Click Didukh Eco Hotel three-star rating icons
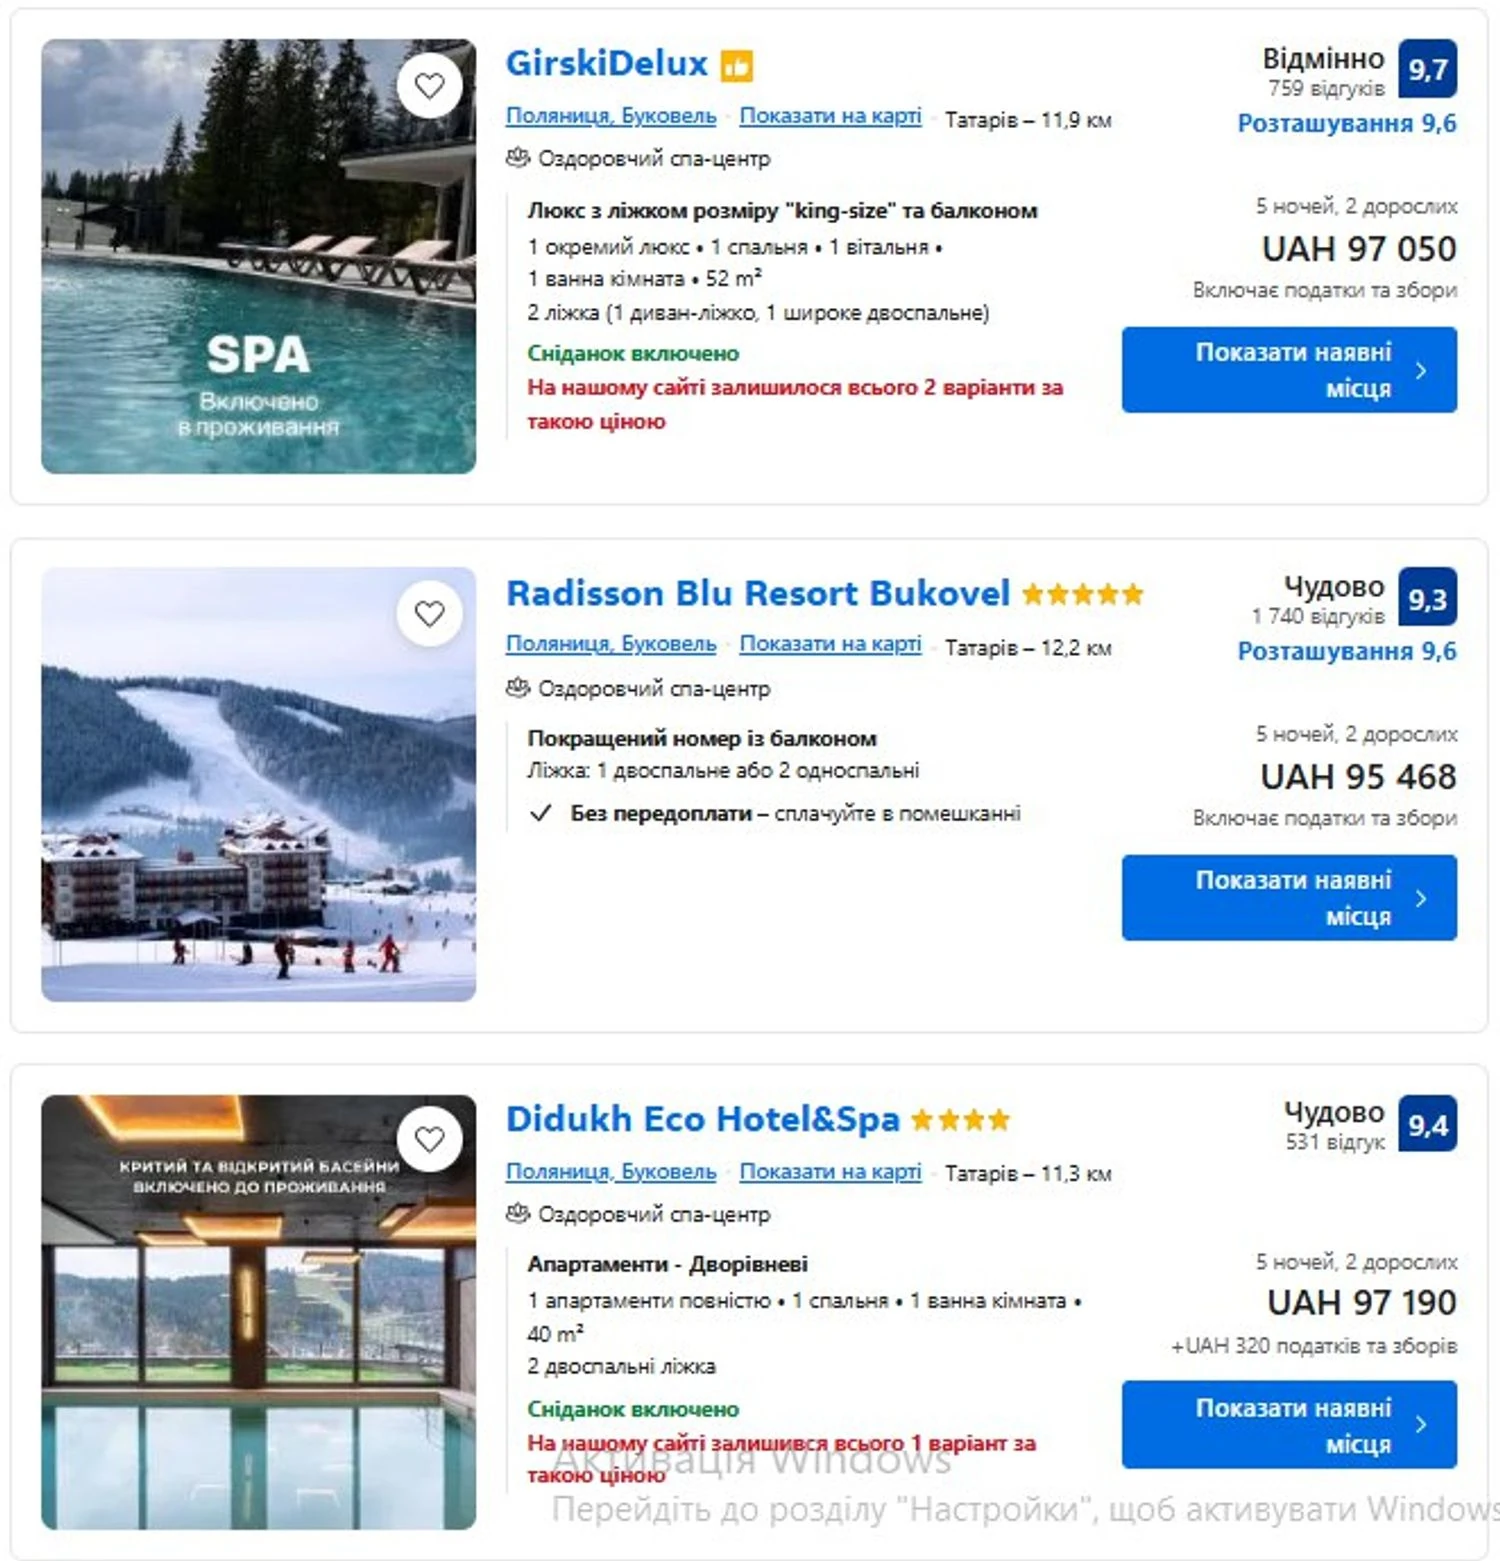The height and width of the screenshot is (1561, 1500). coord(960,1120)
